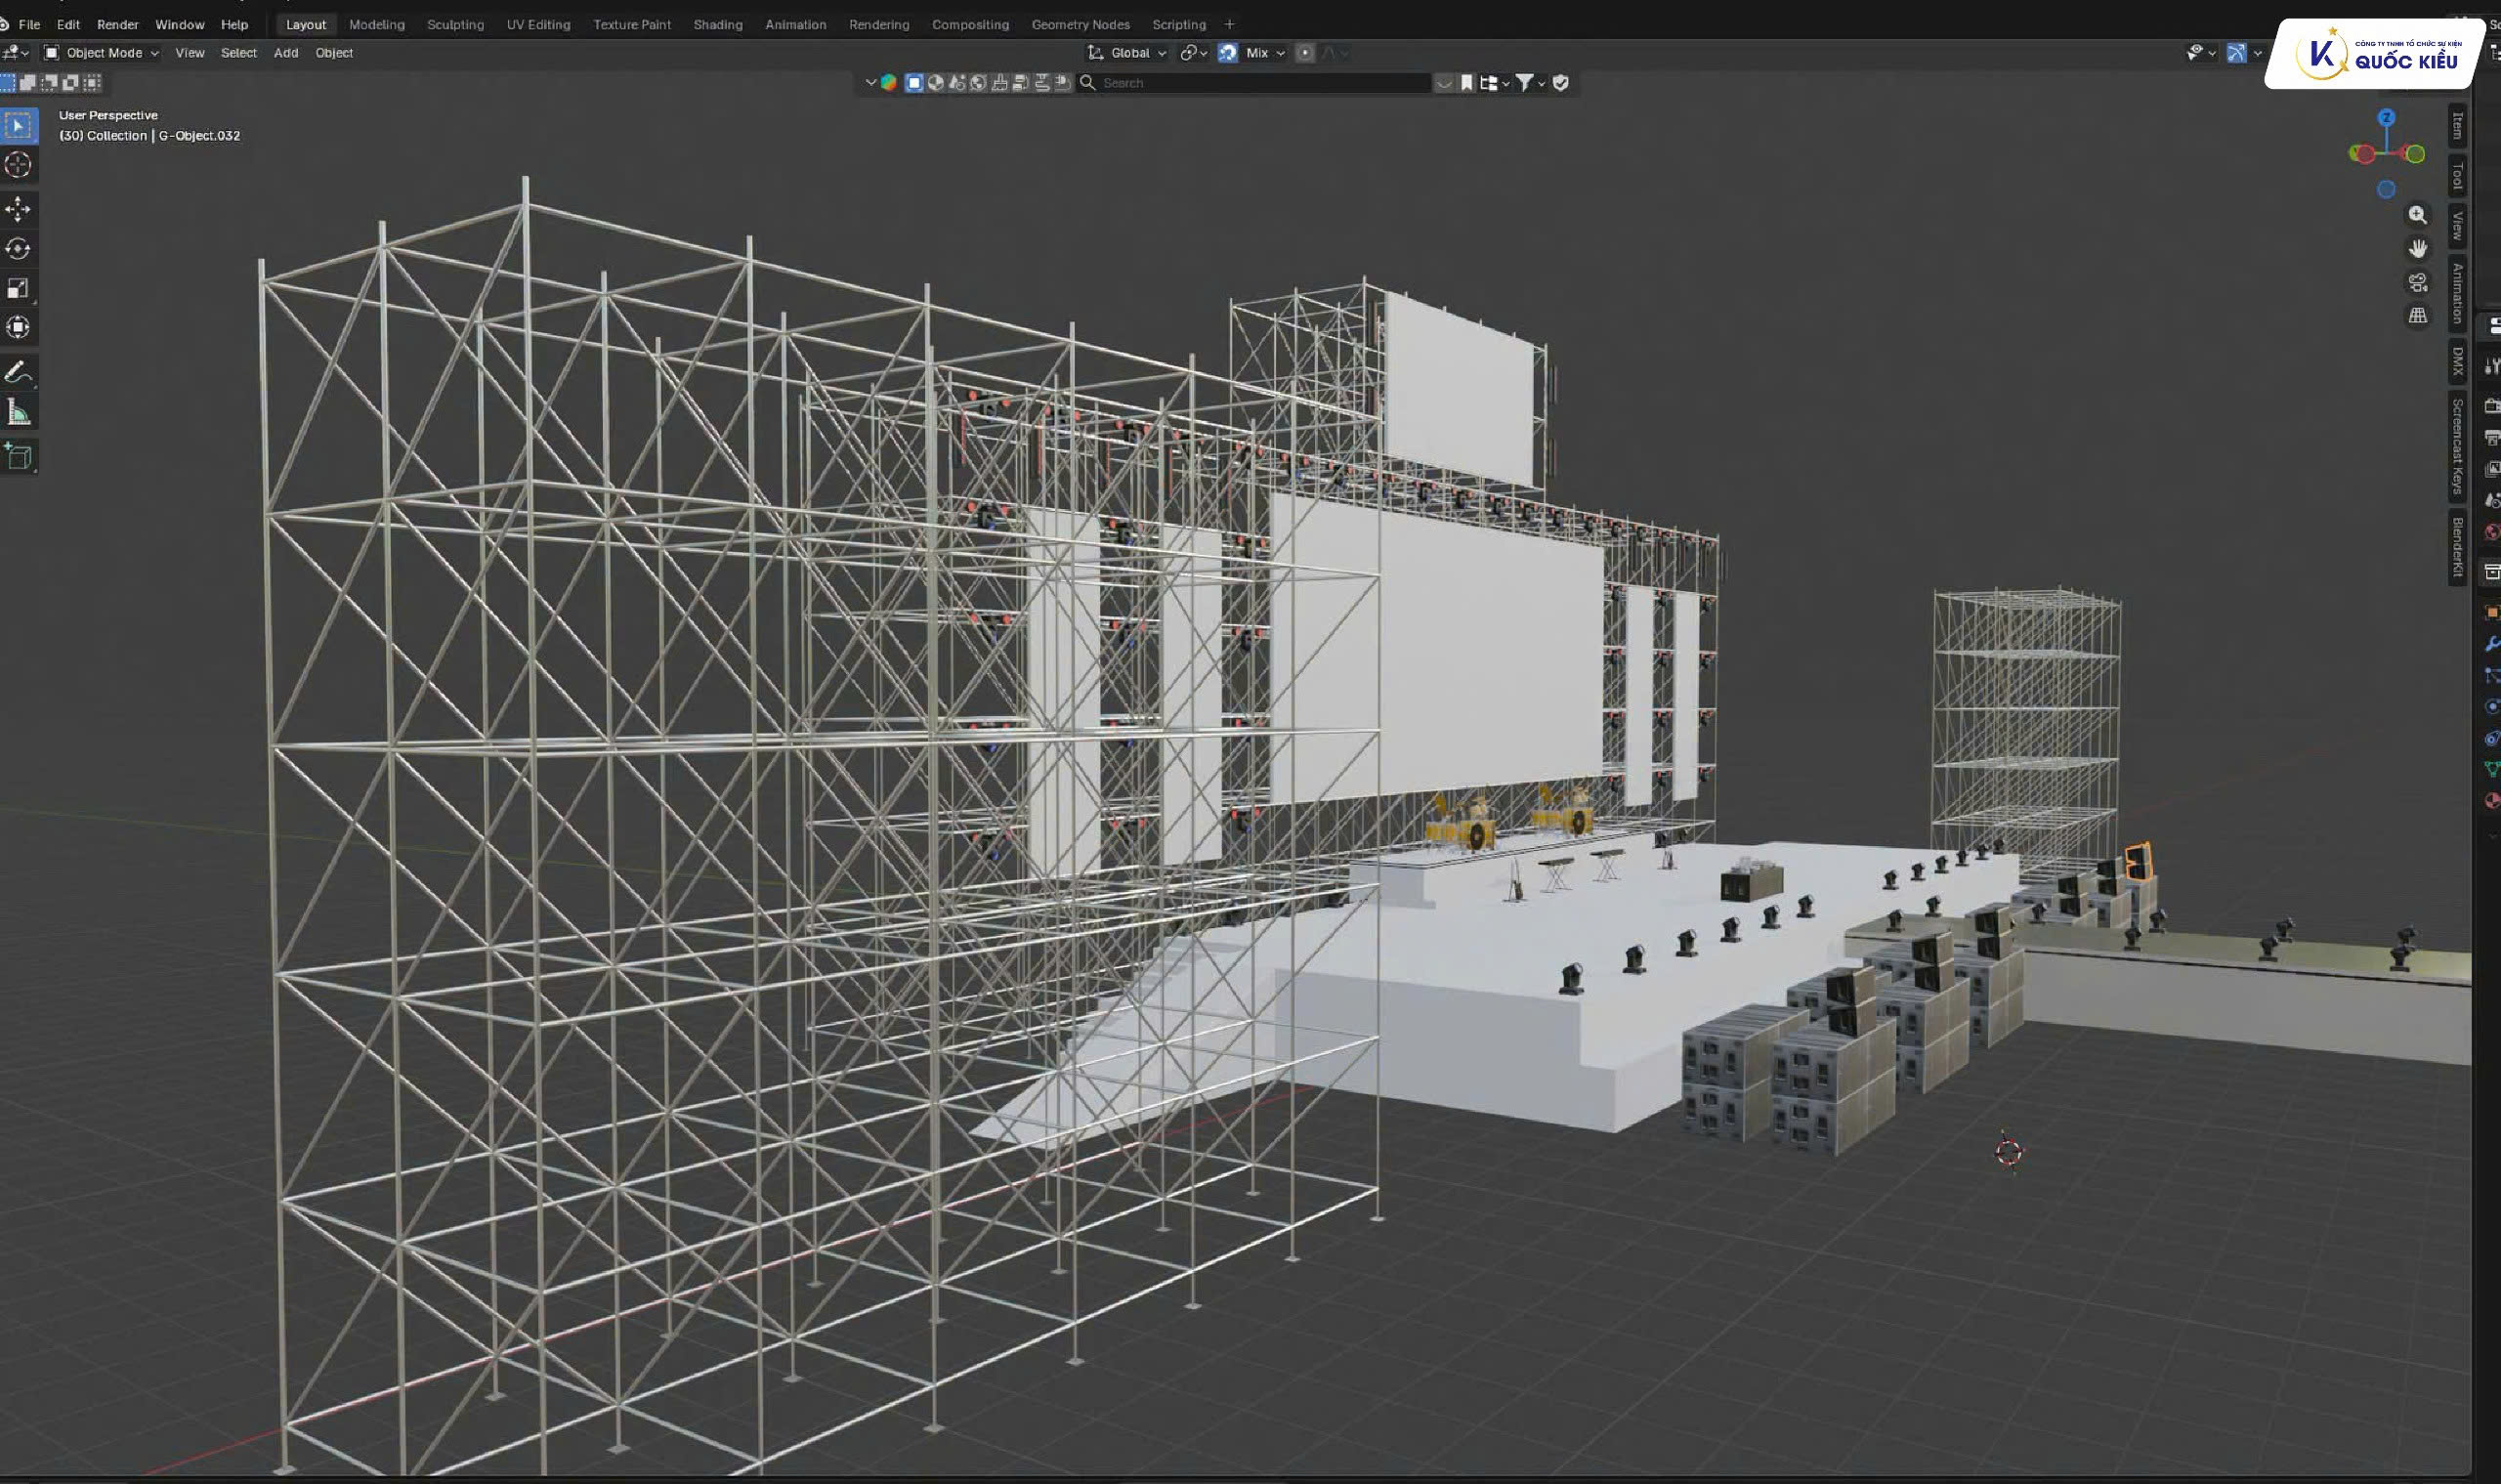This screenshot has height=1484, width=2501.
Task: Activate the Move tool
Action: (18, 209)
